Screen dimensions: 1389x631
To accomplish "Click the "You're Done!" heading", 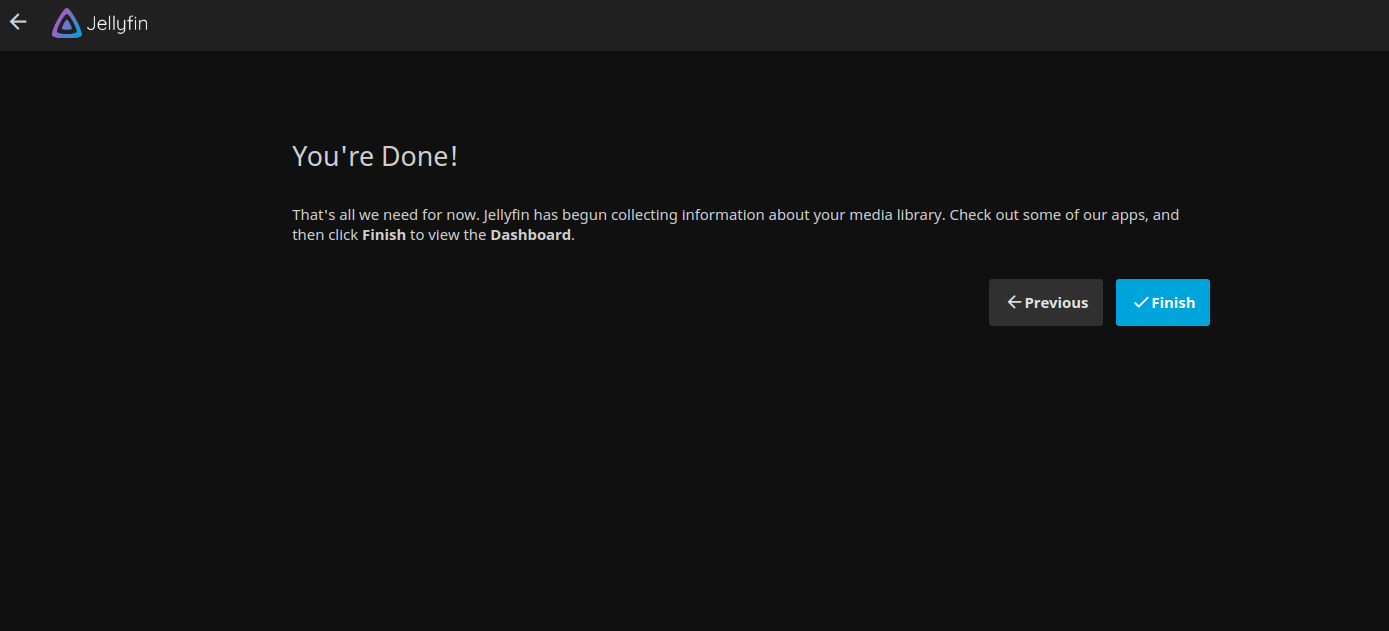I will tap(374, 156).
